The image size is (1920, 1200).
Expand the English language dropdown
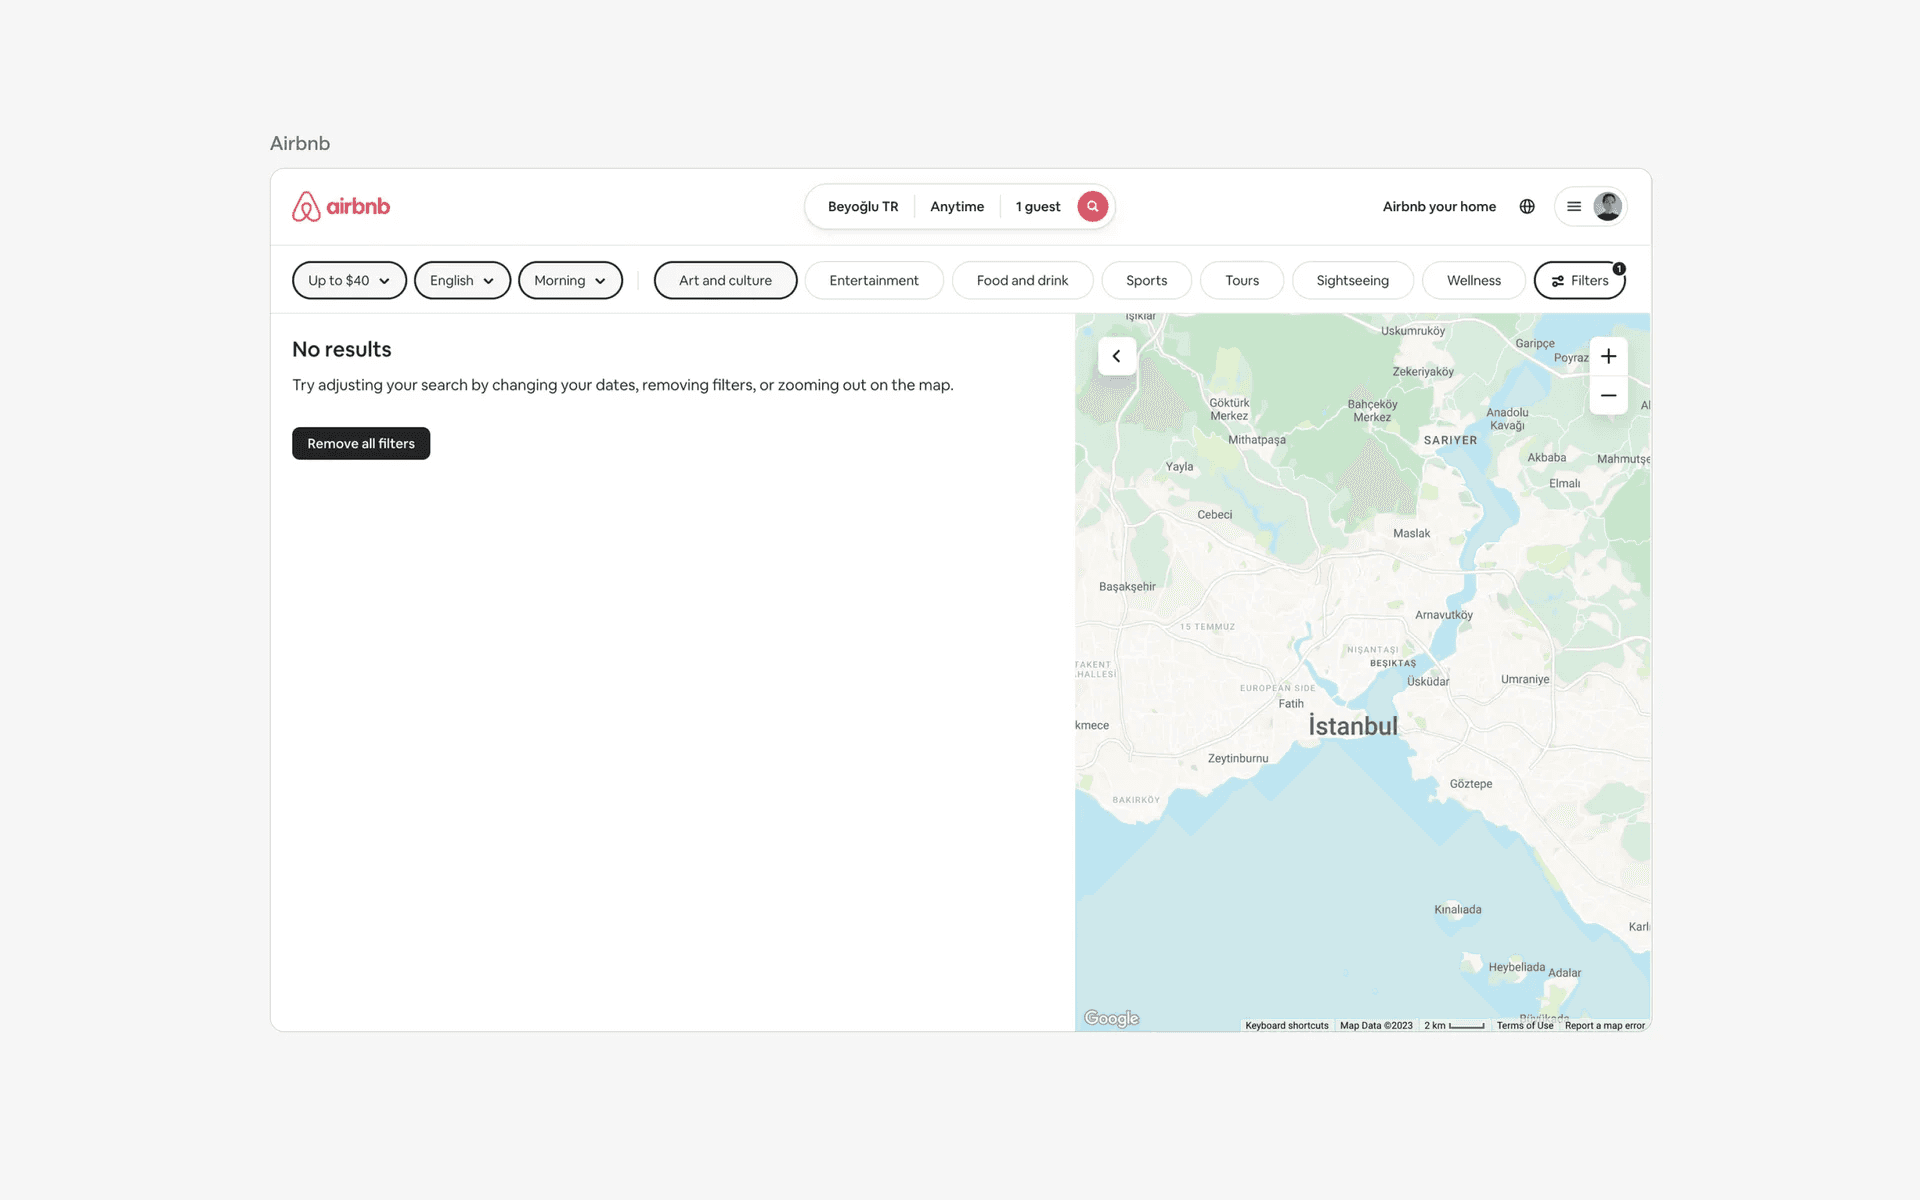pos(462,281)
